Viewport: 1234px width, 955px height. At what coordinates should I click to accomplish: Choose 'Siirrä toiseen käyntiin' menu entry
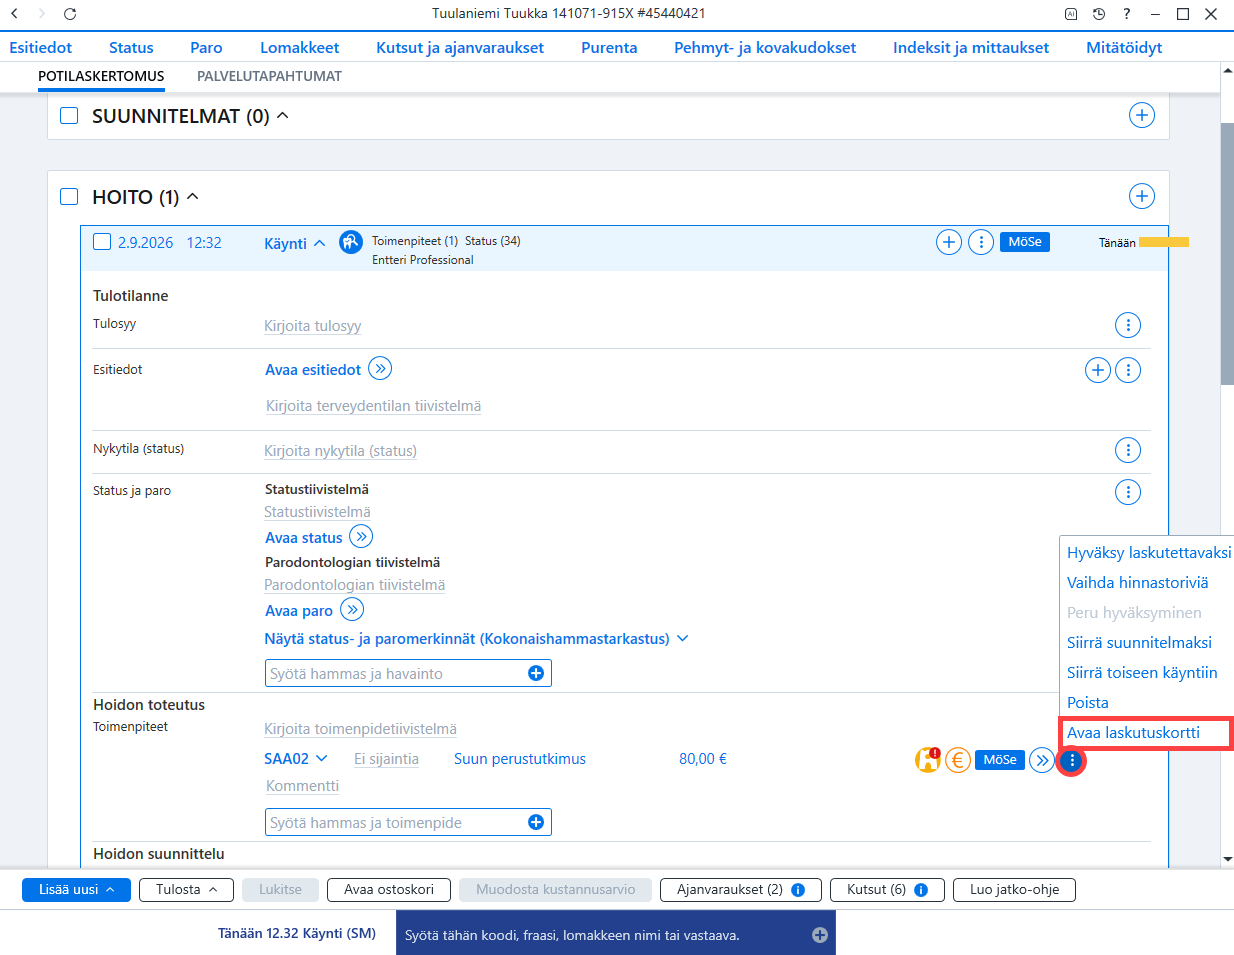click(x=1142, y=672)
